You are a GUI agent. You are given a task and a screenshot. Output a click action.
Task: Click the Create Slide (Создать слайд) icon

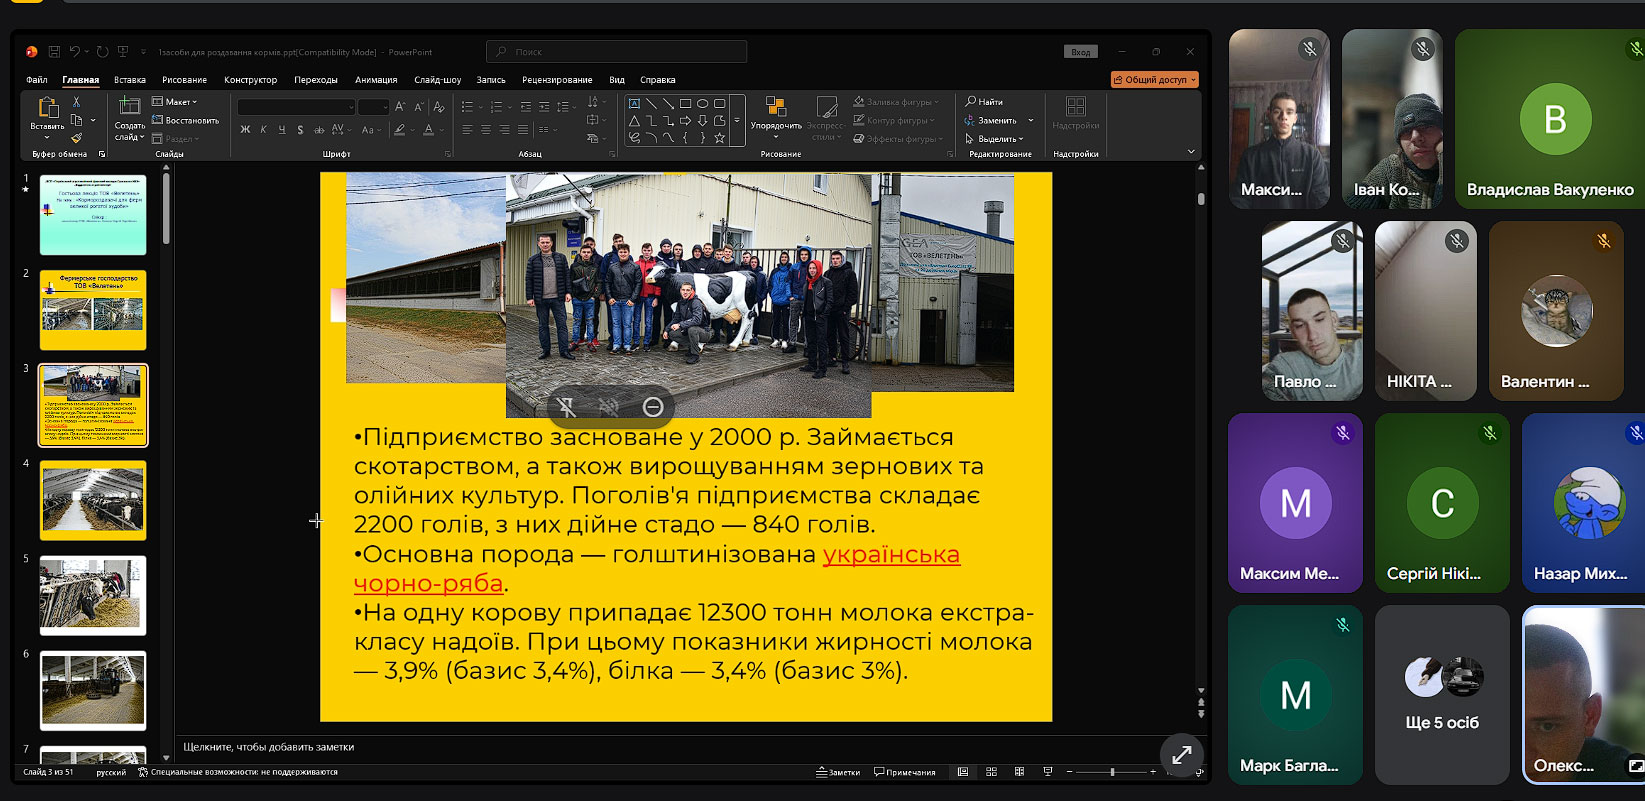[x=129, y=108]
